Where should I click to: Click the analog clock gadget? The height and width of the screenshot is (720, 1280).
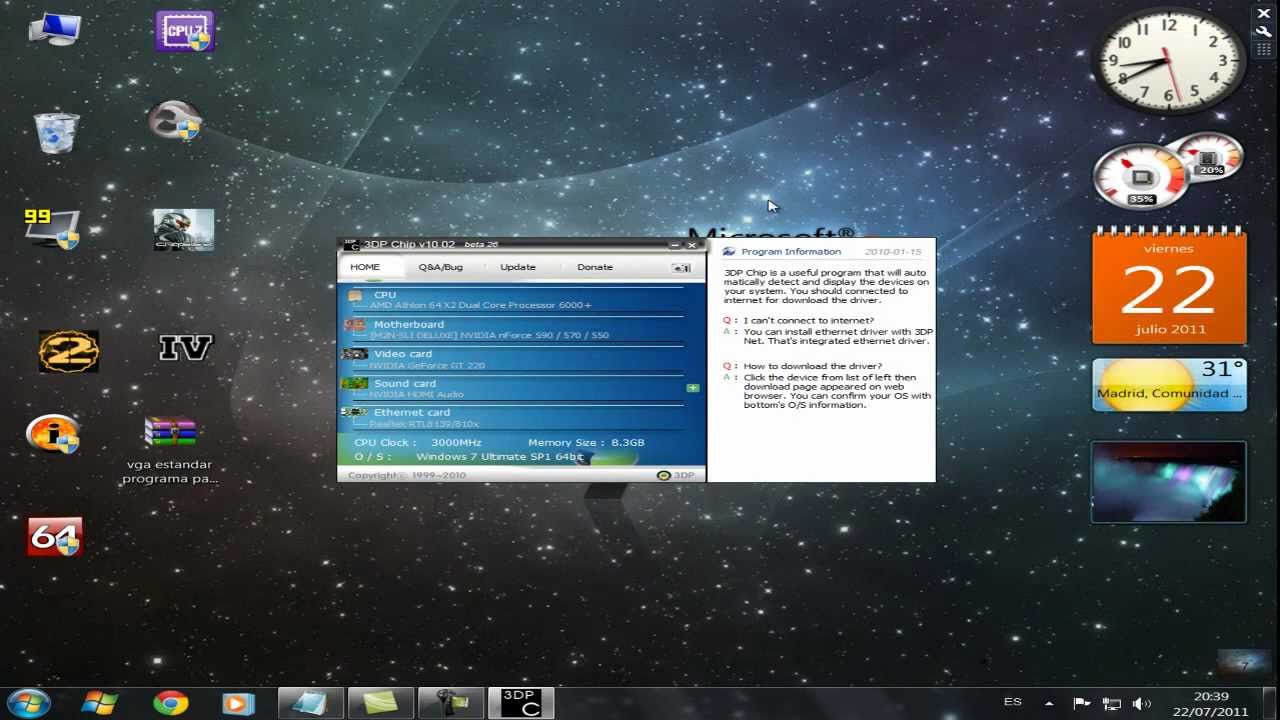click(1169, 63)
